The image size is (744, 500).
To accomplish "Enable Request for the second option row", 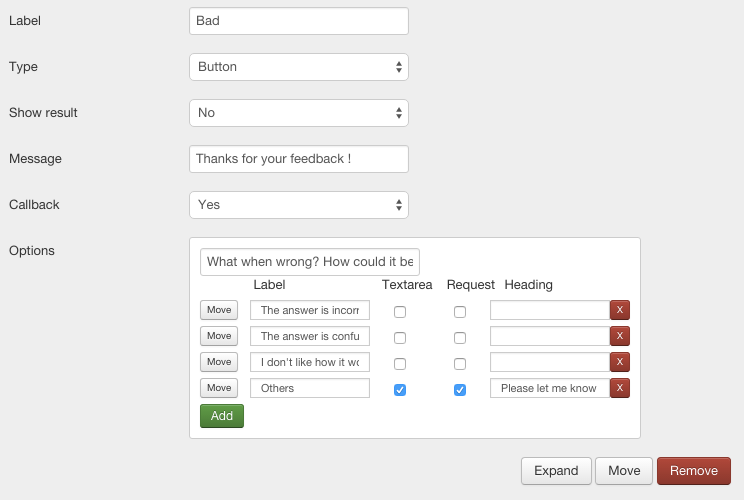I will [460, 338].
